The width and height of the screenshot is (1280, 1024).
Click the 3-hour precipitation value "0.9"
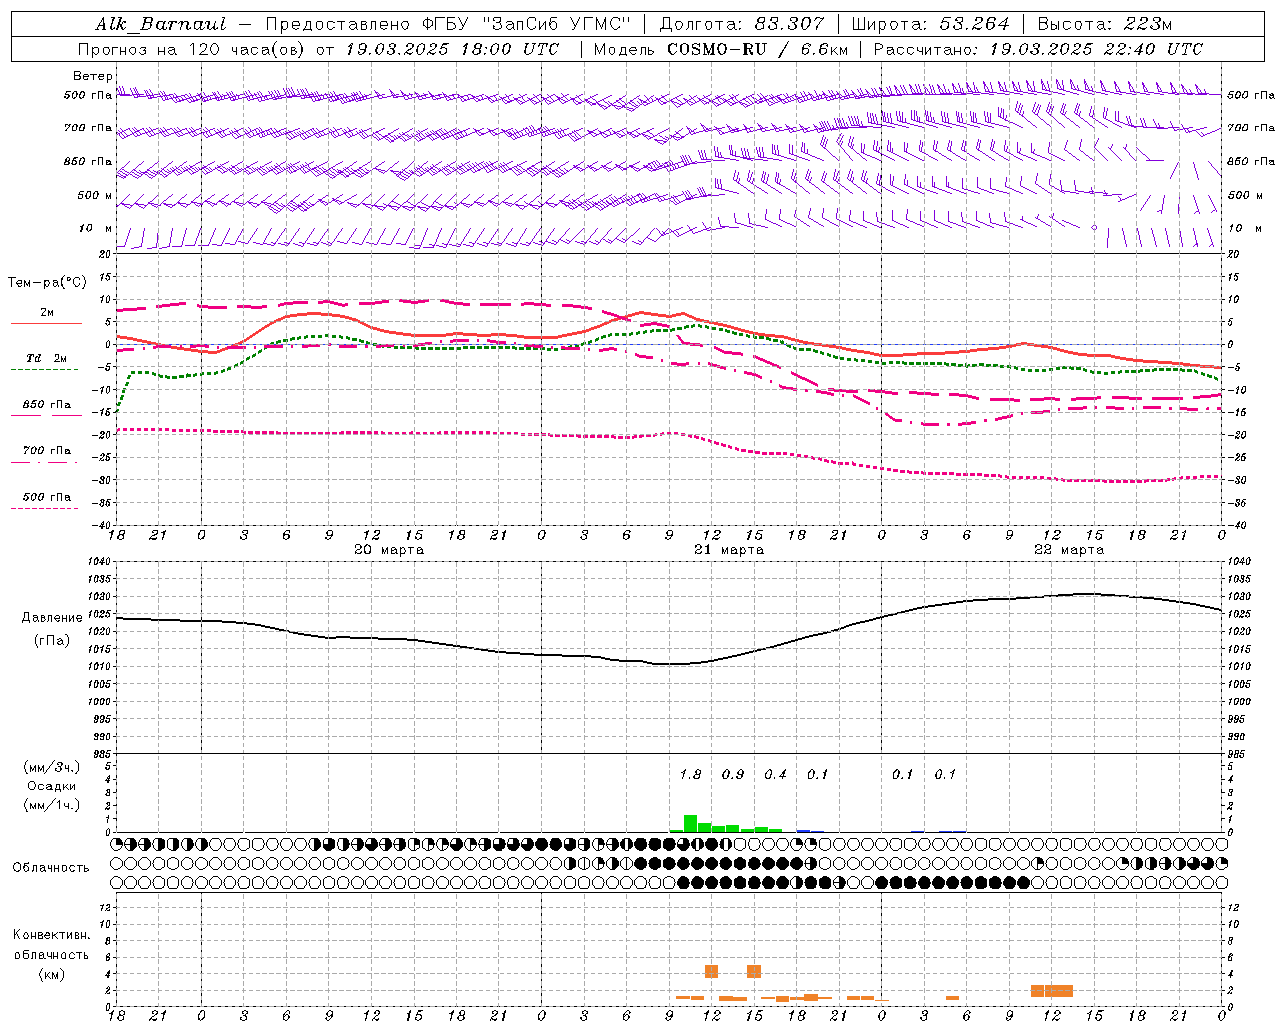[733, 775]
